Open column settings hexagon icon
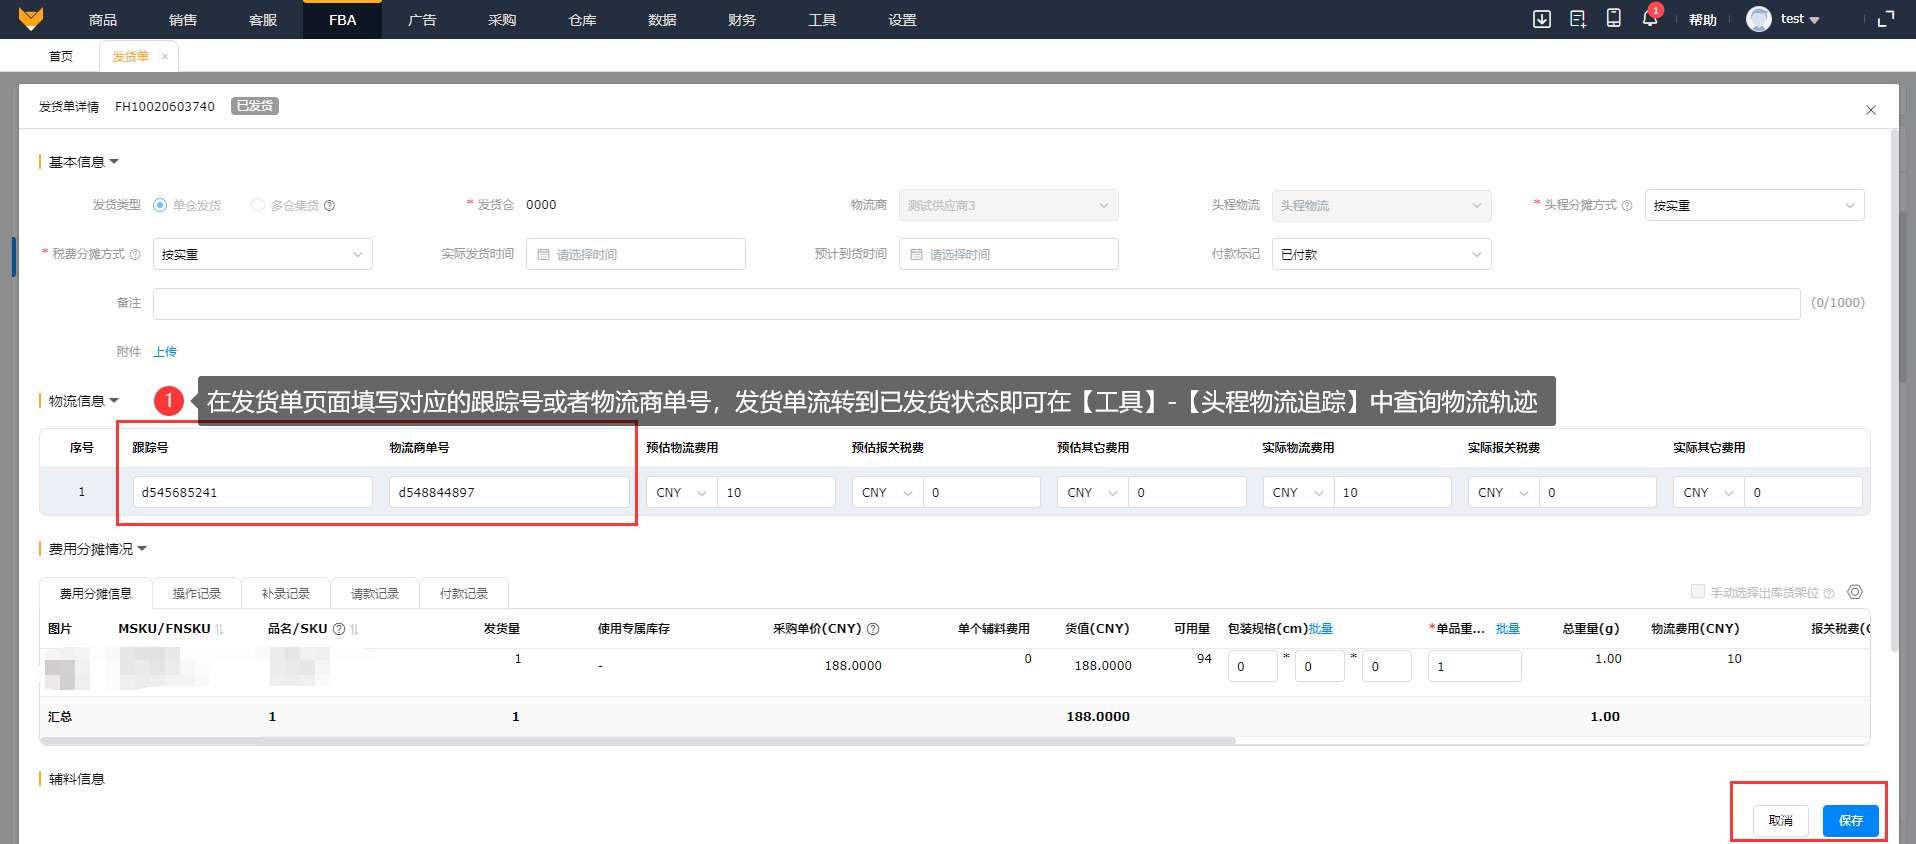The height and width of the screenshot is (844, 1916). (1855, 592)
